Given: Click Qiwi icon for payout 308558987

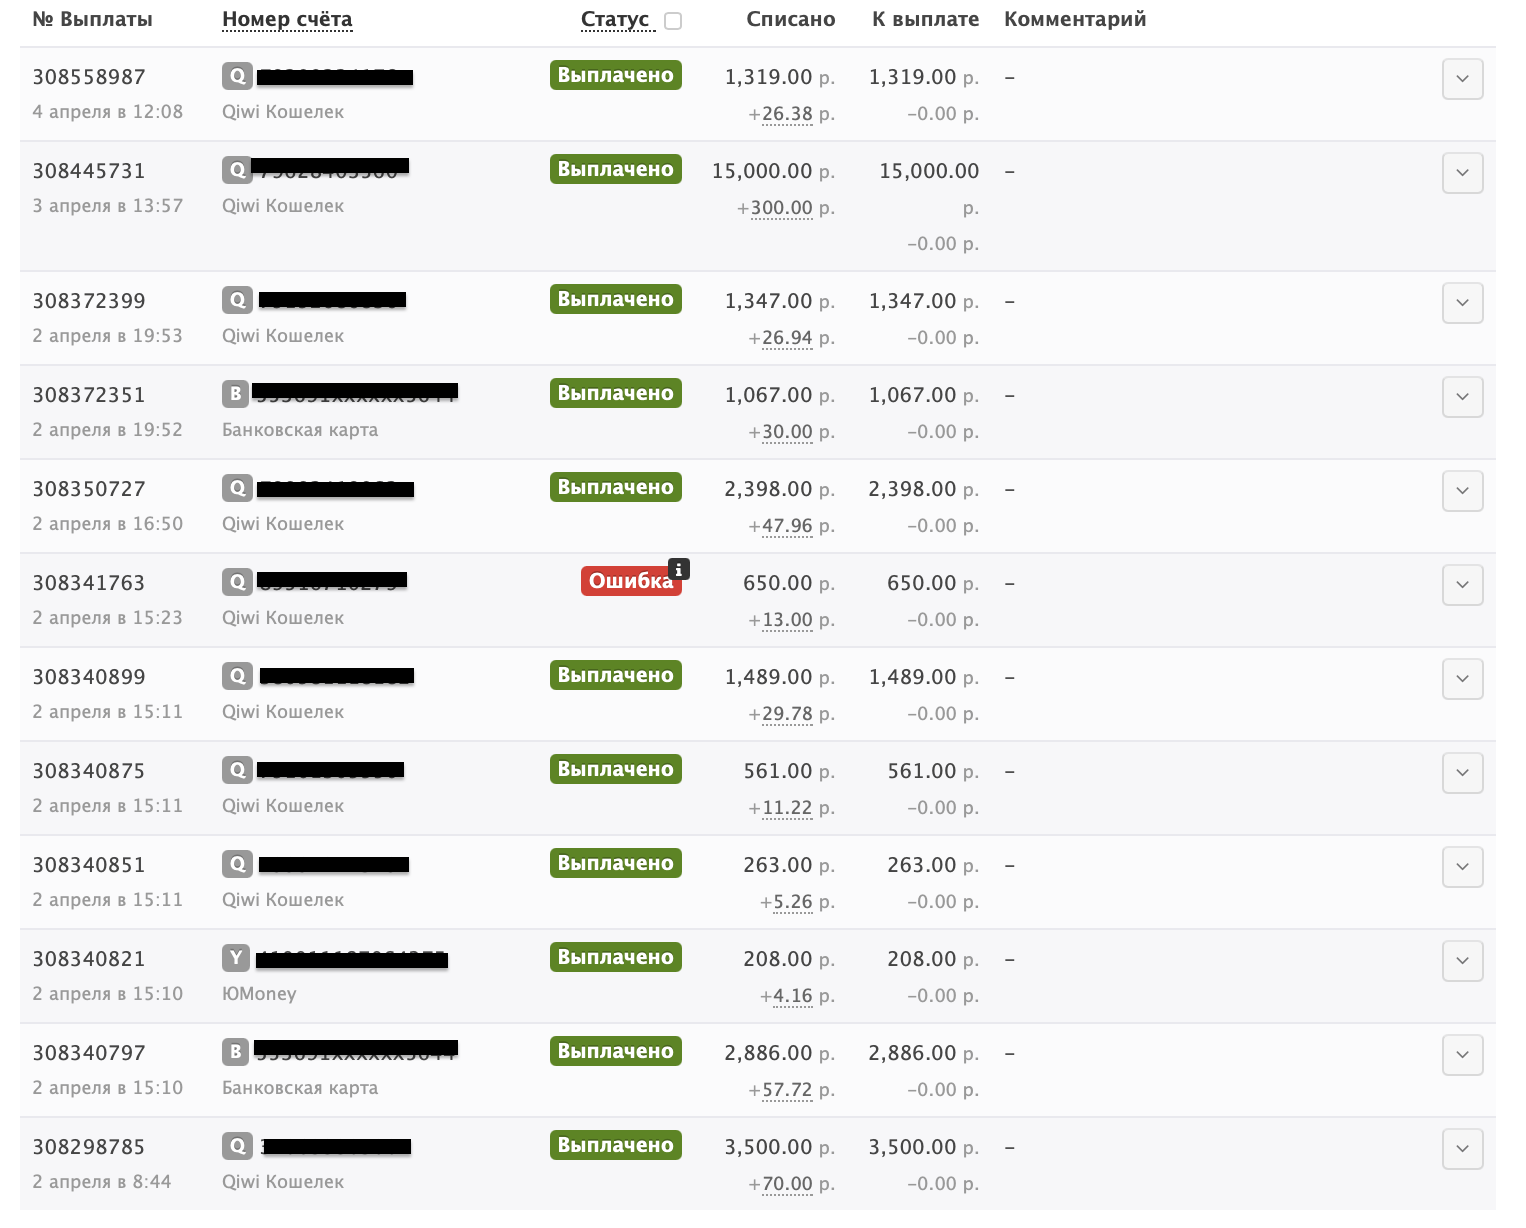Looking at the screenshot, I should coord(237,76).
